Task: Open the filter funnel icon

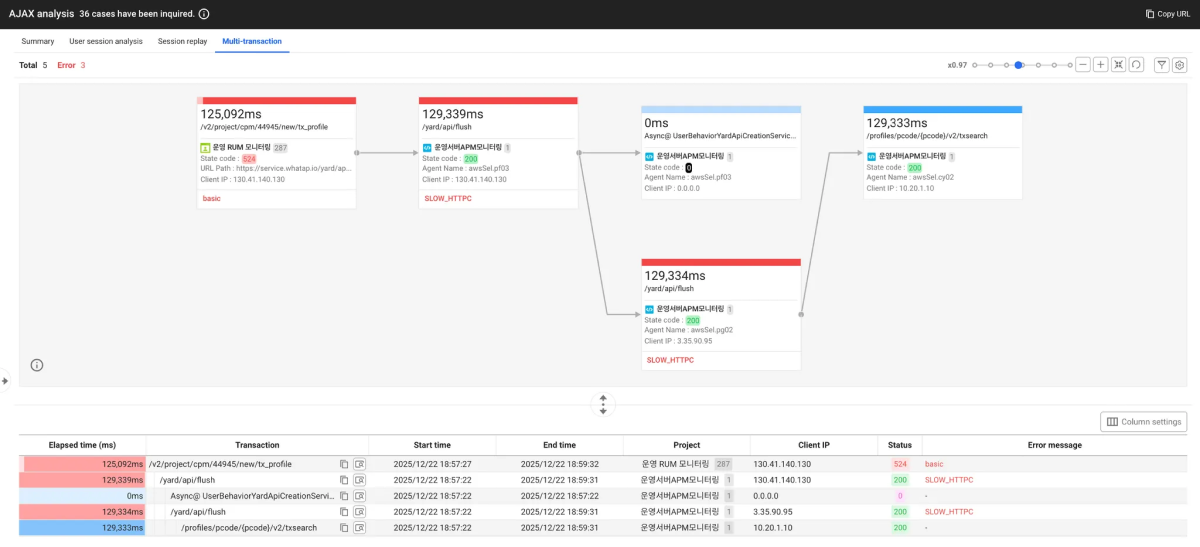Action: (1162, 65)
